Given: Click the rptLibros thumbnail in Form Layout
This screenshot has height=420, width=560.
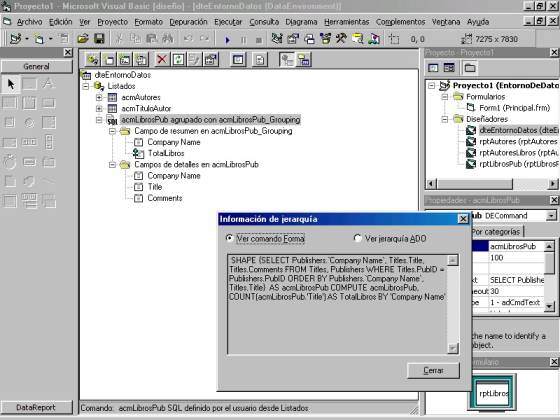Looking at the screenshot, I should 492,393.
